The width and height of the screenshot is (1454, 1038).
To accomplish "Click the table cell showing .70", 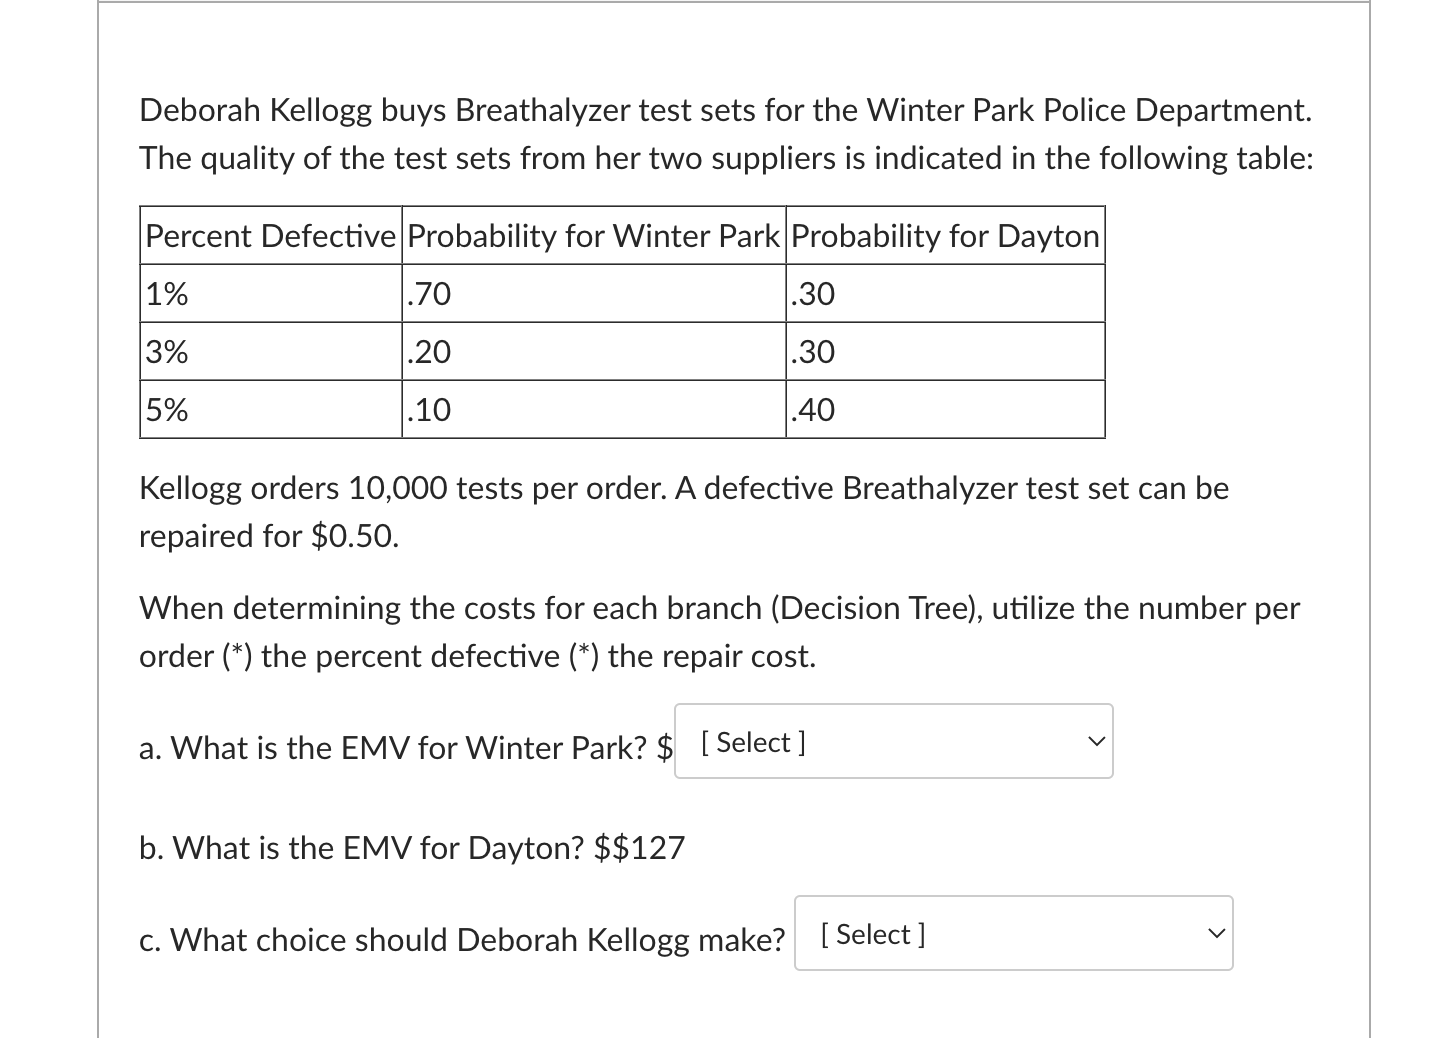I will tap(428, 292).
